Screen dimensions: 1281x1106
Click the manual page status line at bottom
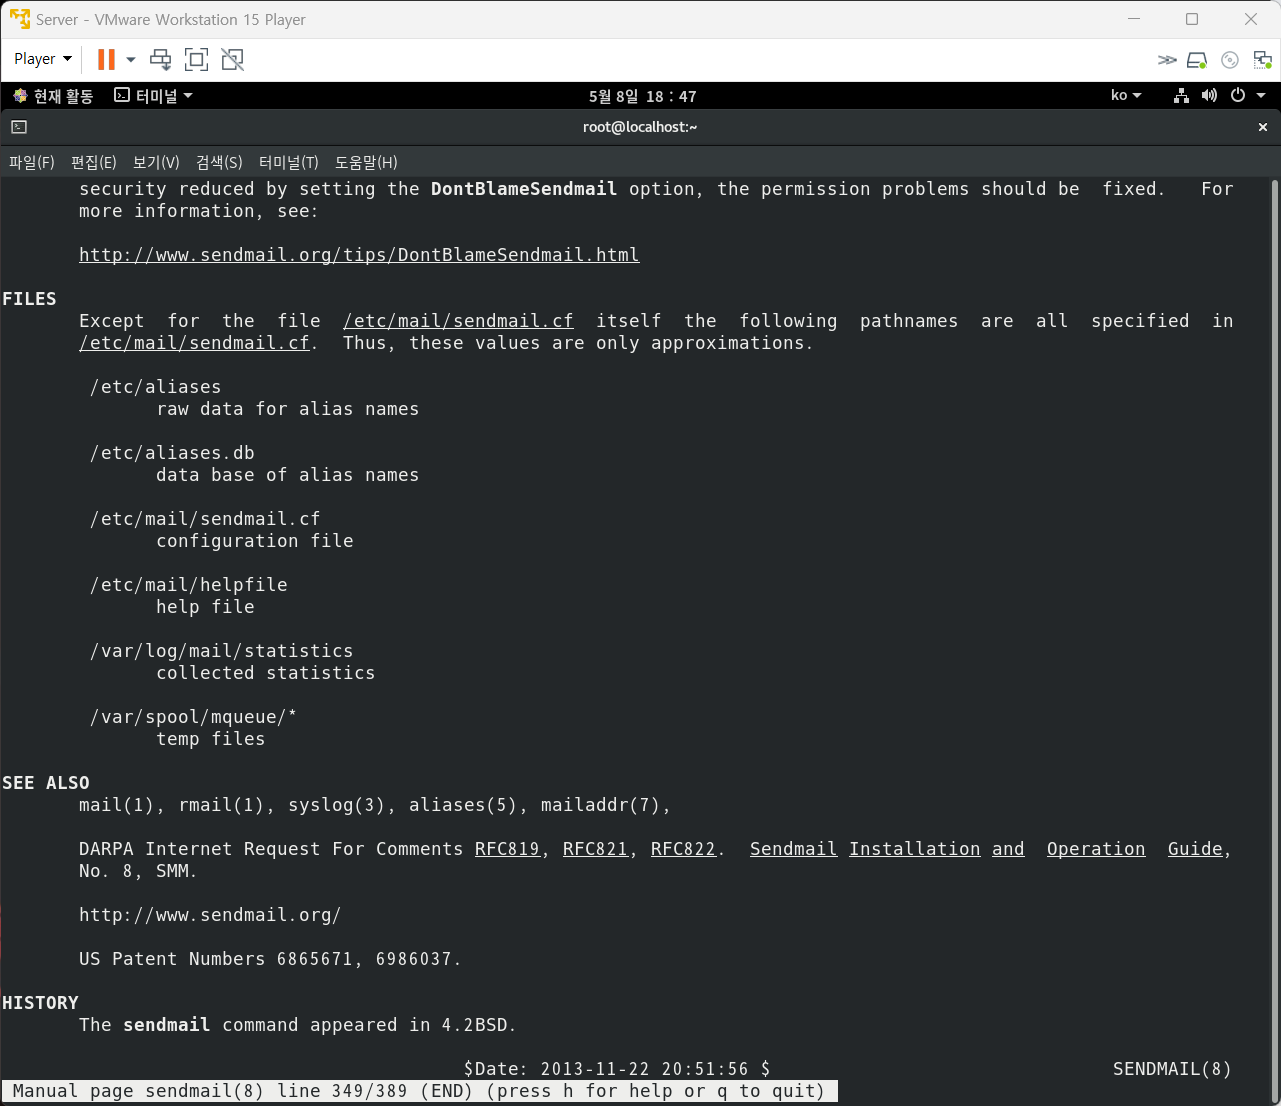coord(419,1091)
